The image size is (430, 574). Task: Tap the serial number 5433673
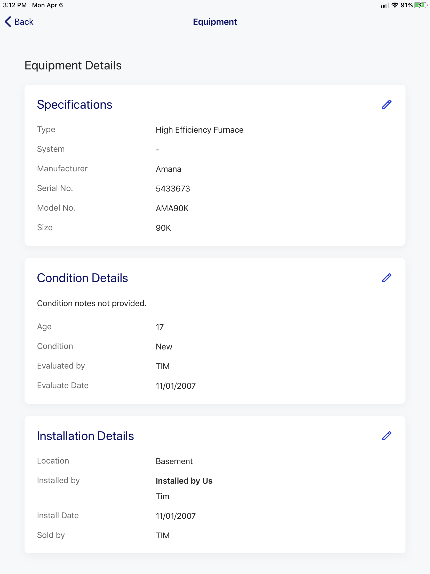173,189
